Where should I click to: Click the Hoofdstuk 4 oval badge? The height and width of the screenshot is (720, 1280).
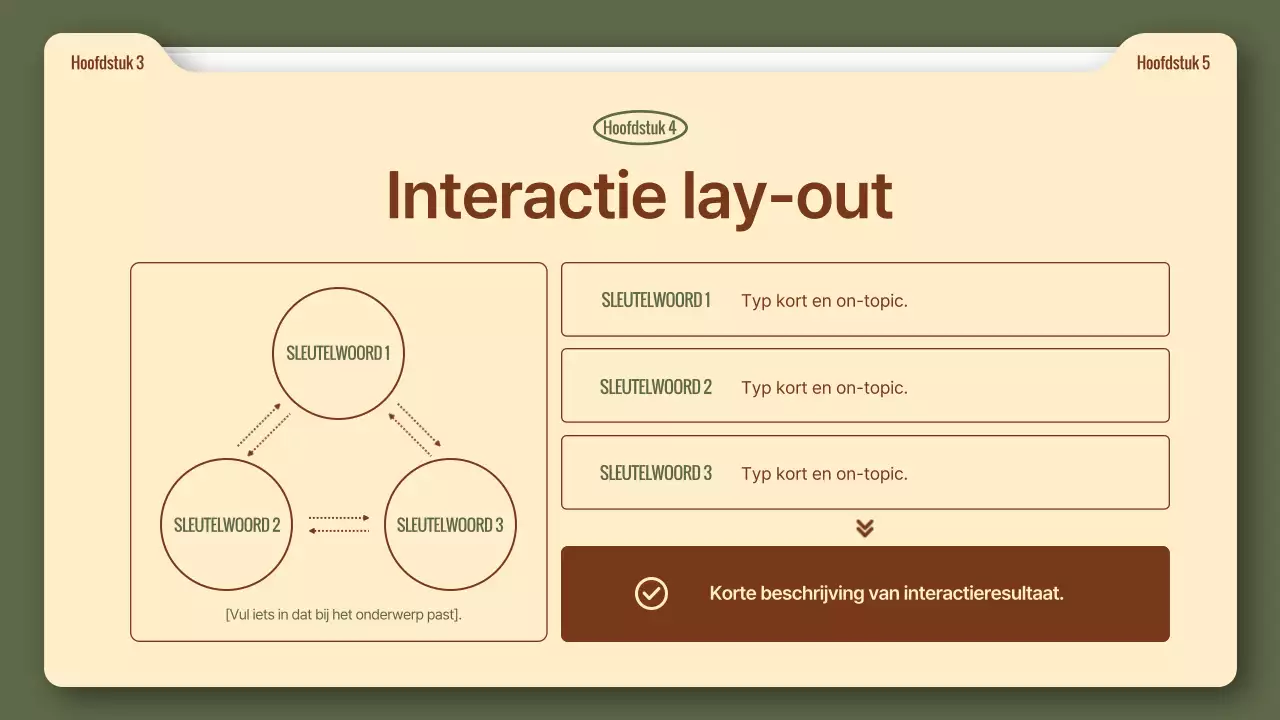[640, 128]
